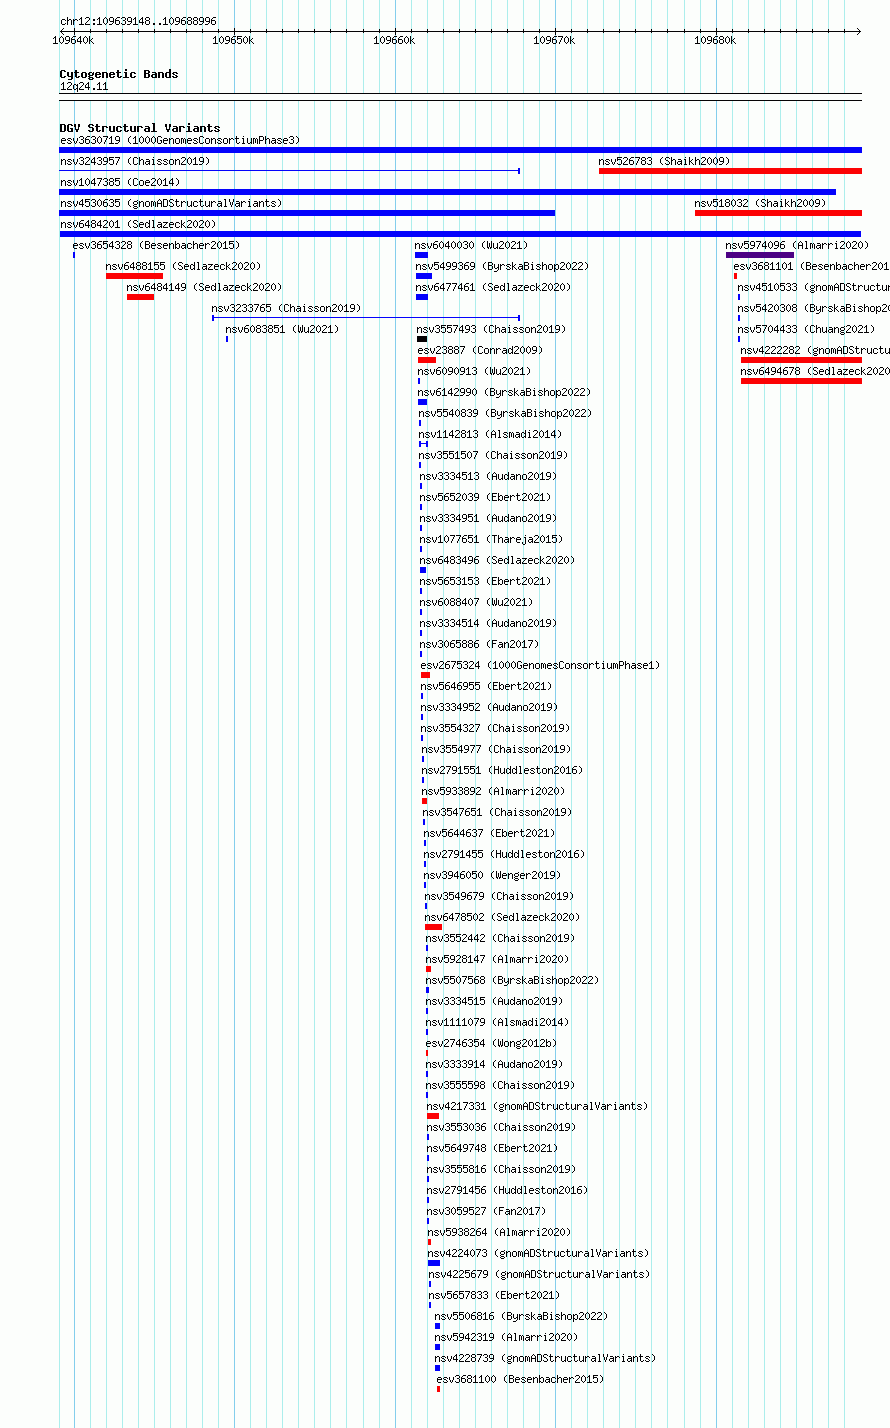The width and height of the screenshot is (890, 1428).
Task: Select the red bar under nsv6484149
Action: tap(140, 297)
